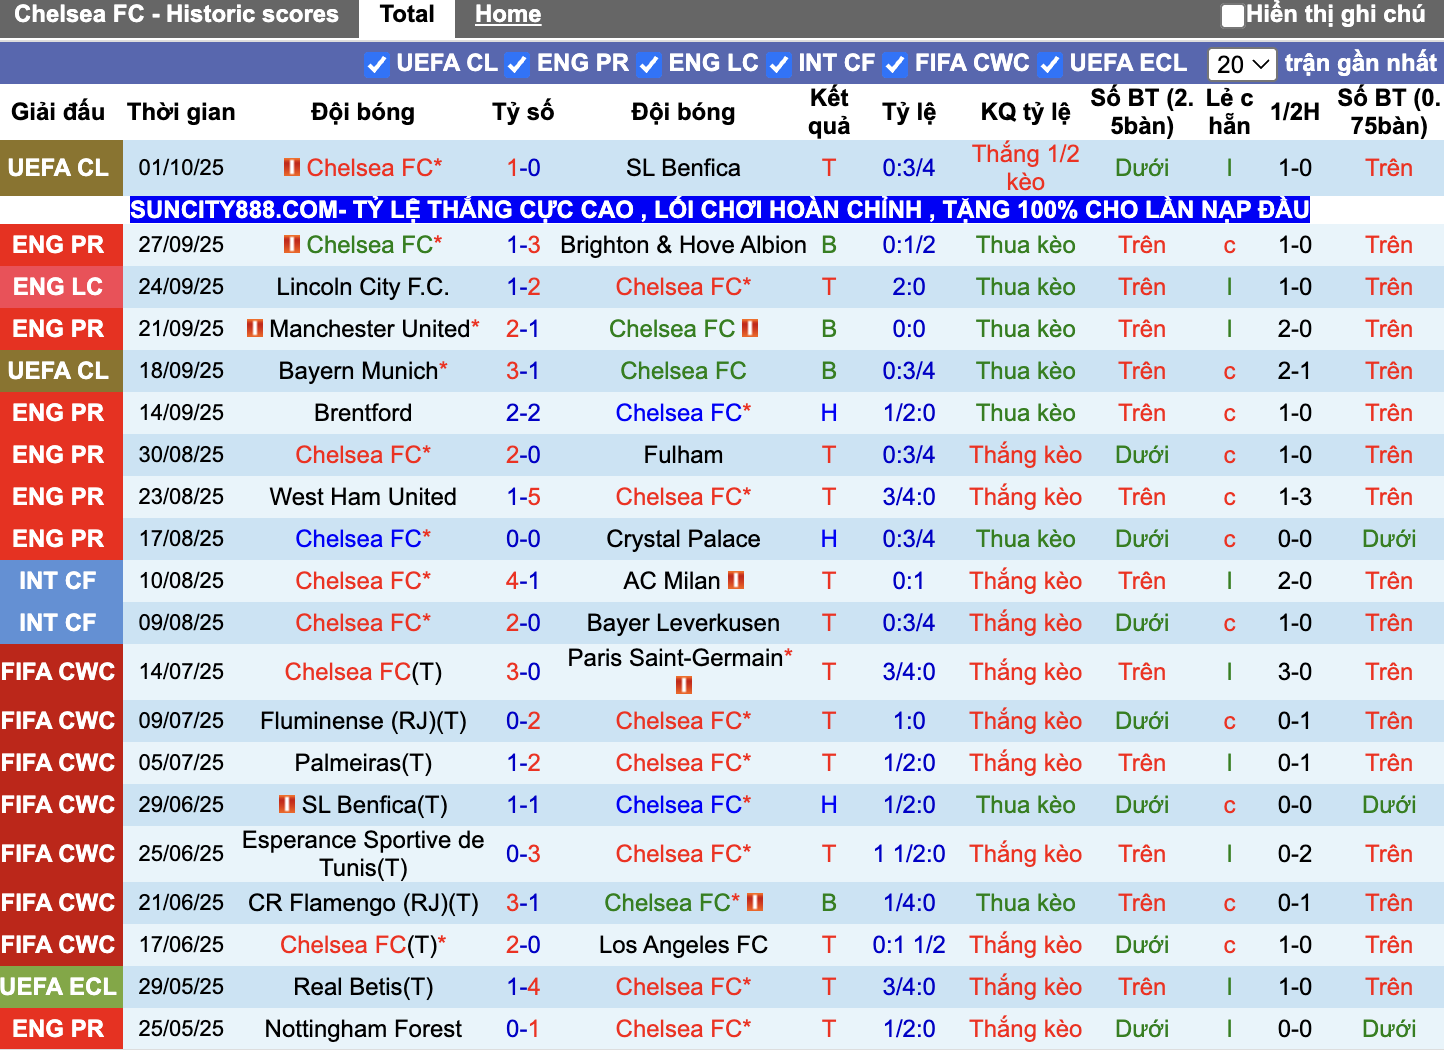This screenshot has width=1444, height=1050.
Task: Click the 'Giải đấu' column header
Action: coord(58,112)
